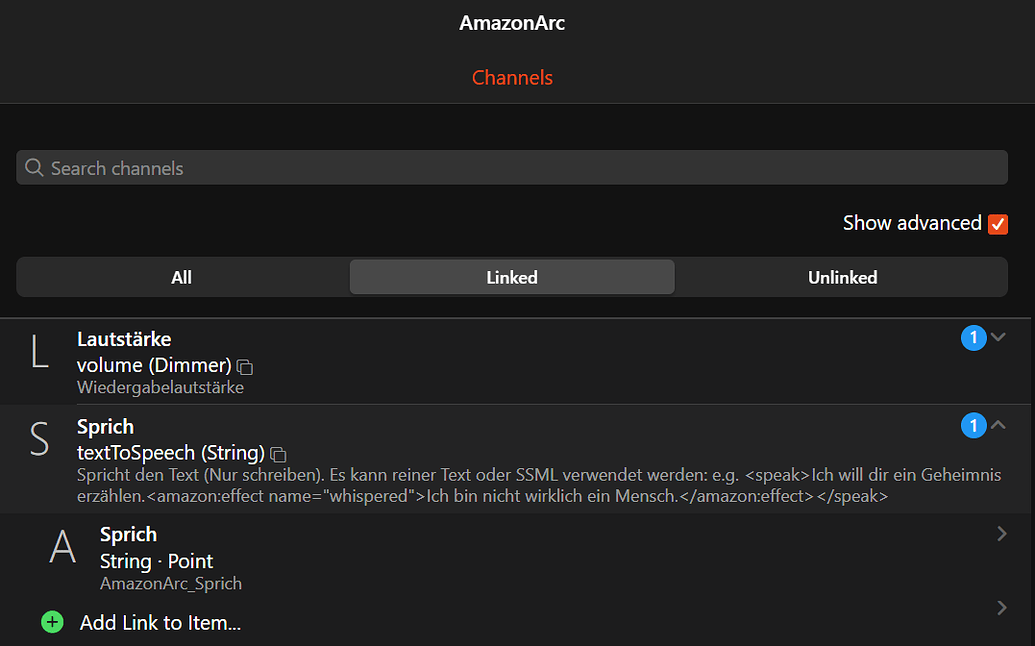Click the blue link count badge on Sprich

tap(973, 425)
